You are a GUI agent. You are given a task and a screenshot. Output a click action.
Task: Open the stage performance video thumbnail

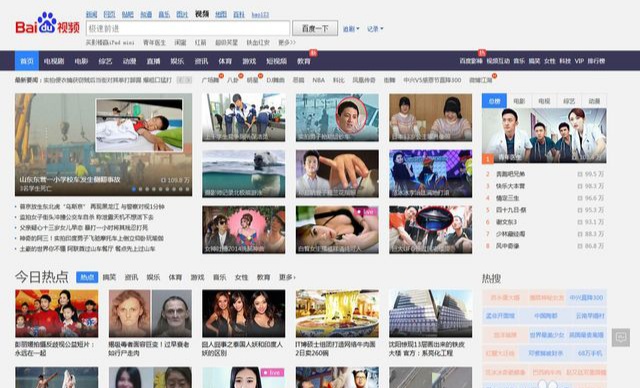tap(431, 173)
